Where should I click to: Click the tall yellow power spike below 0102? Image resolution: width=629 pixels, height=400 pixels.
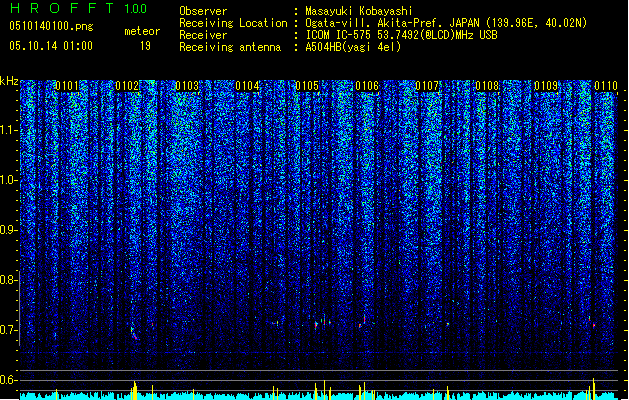[x=135, y=390]
